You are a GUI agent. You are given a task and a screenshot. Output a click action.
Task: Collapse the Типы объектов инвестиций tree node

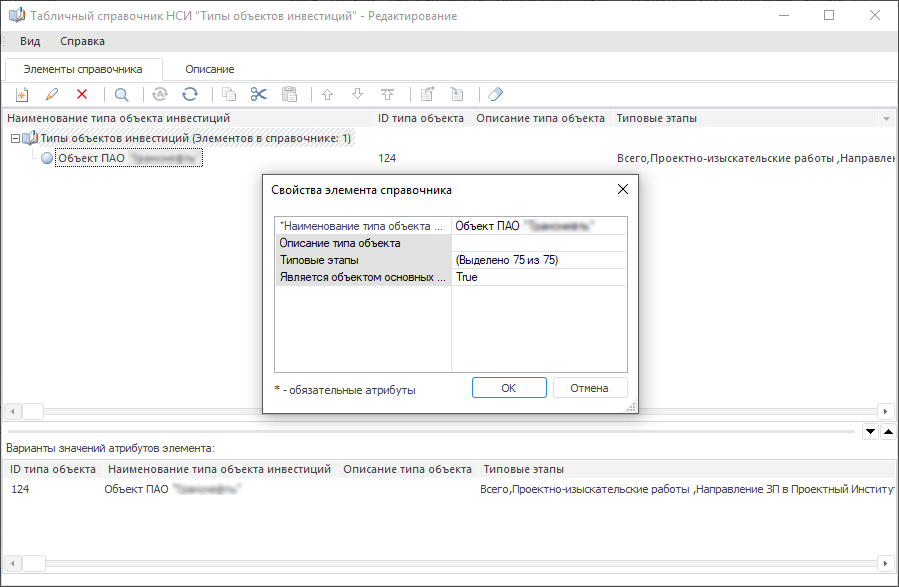pyautogui.click(x=15, y=139)
